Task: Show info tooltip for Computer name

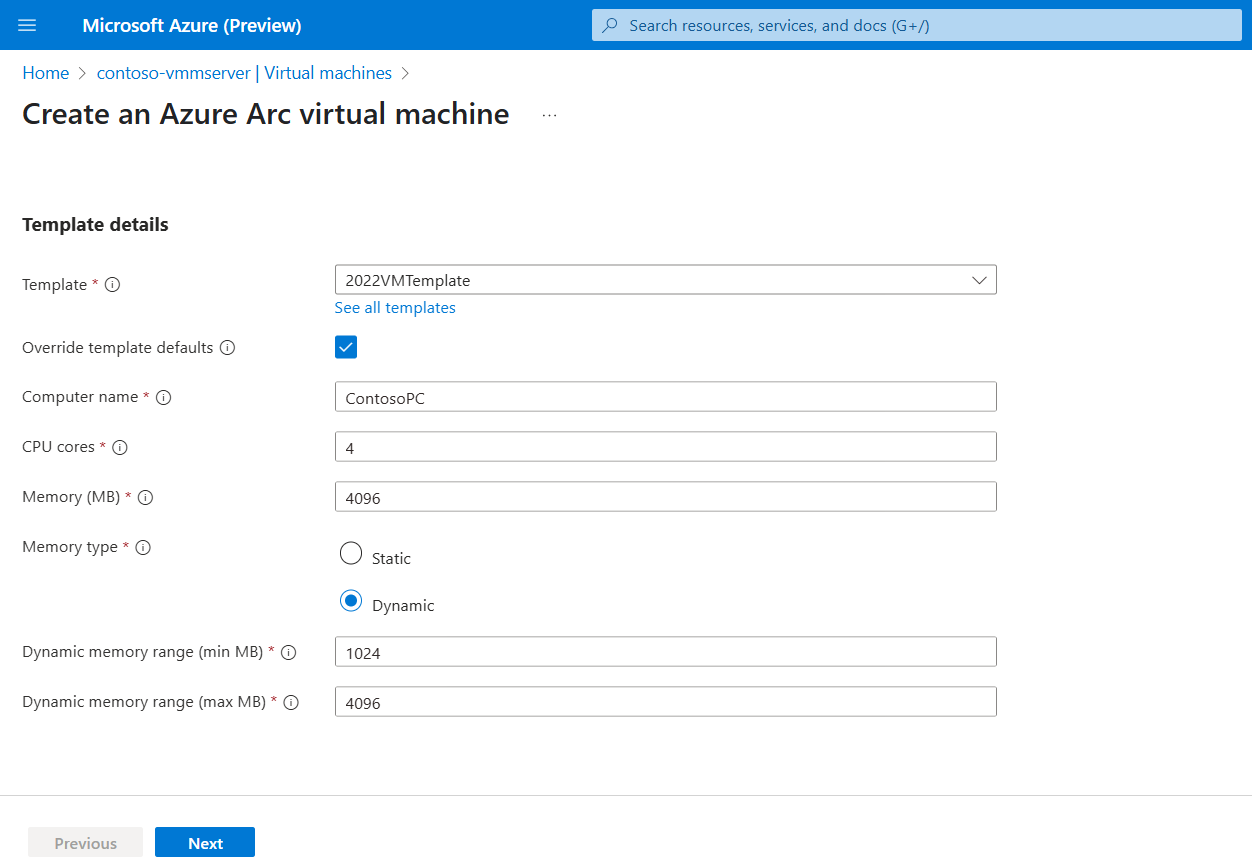Action: point(164,397)
